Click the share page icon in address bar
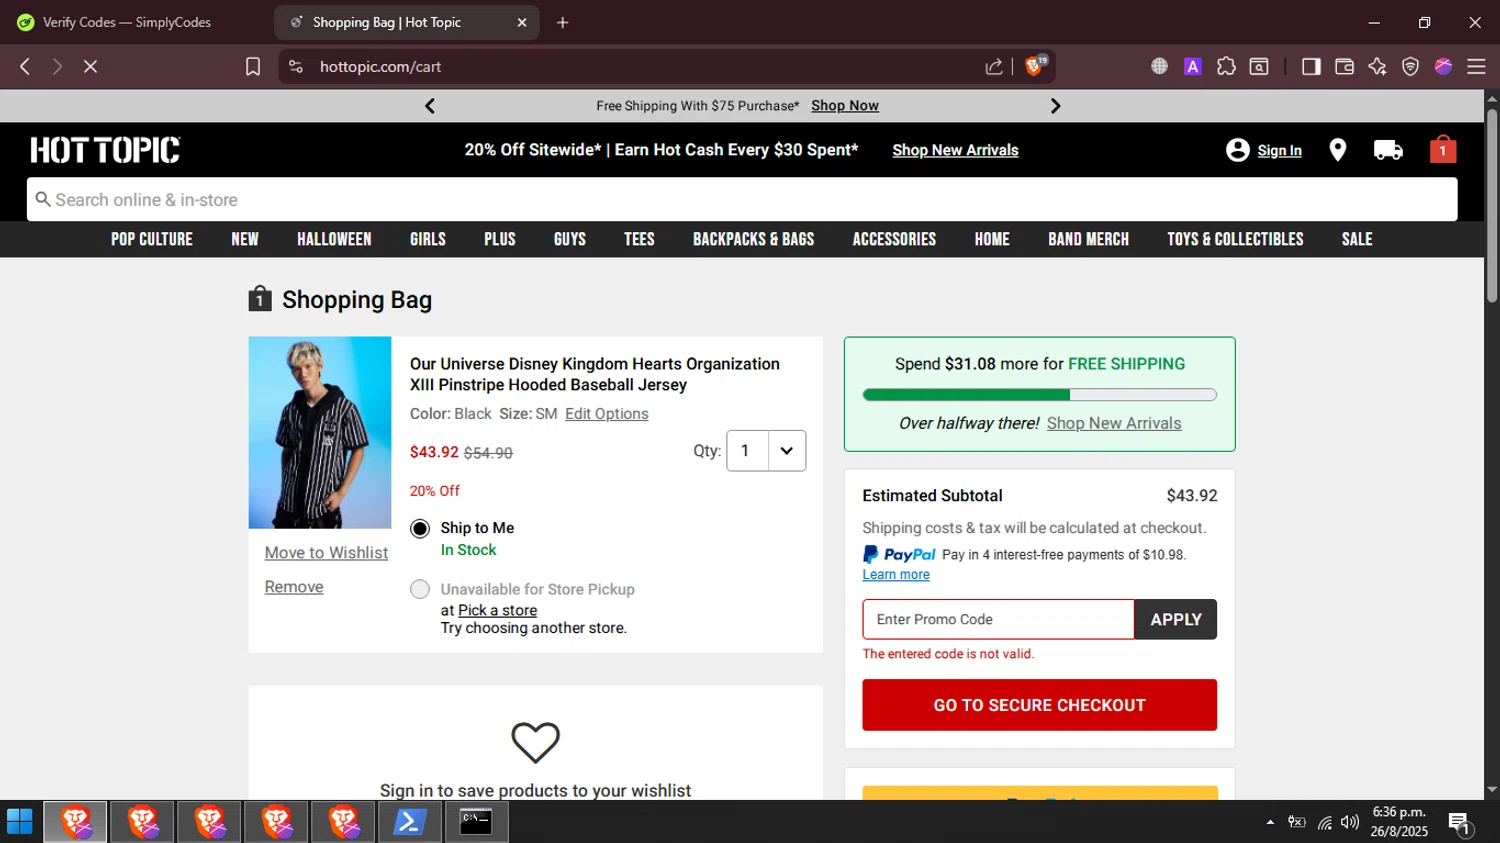 (x=994, y=66)
